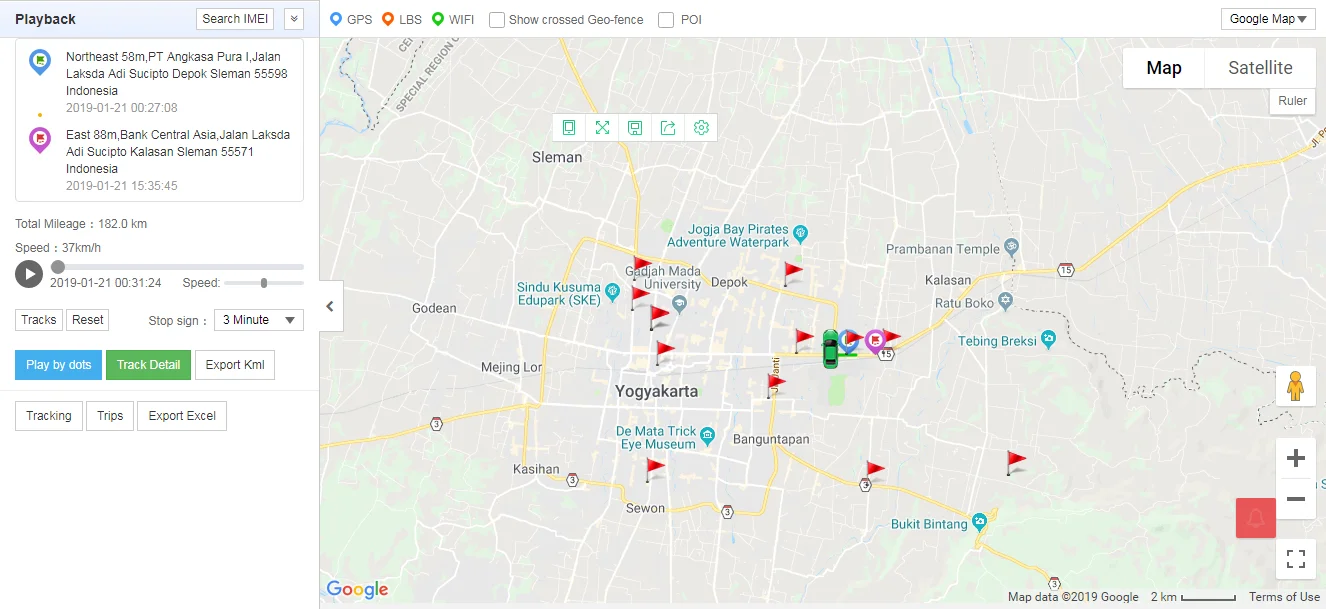Click the share arrow icon in map toolbar

668,127
